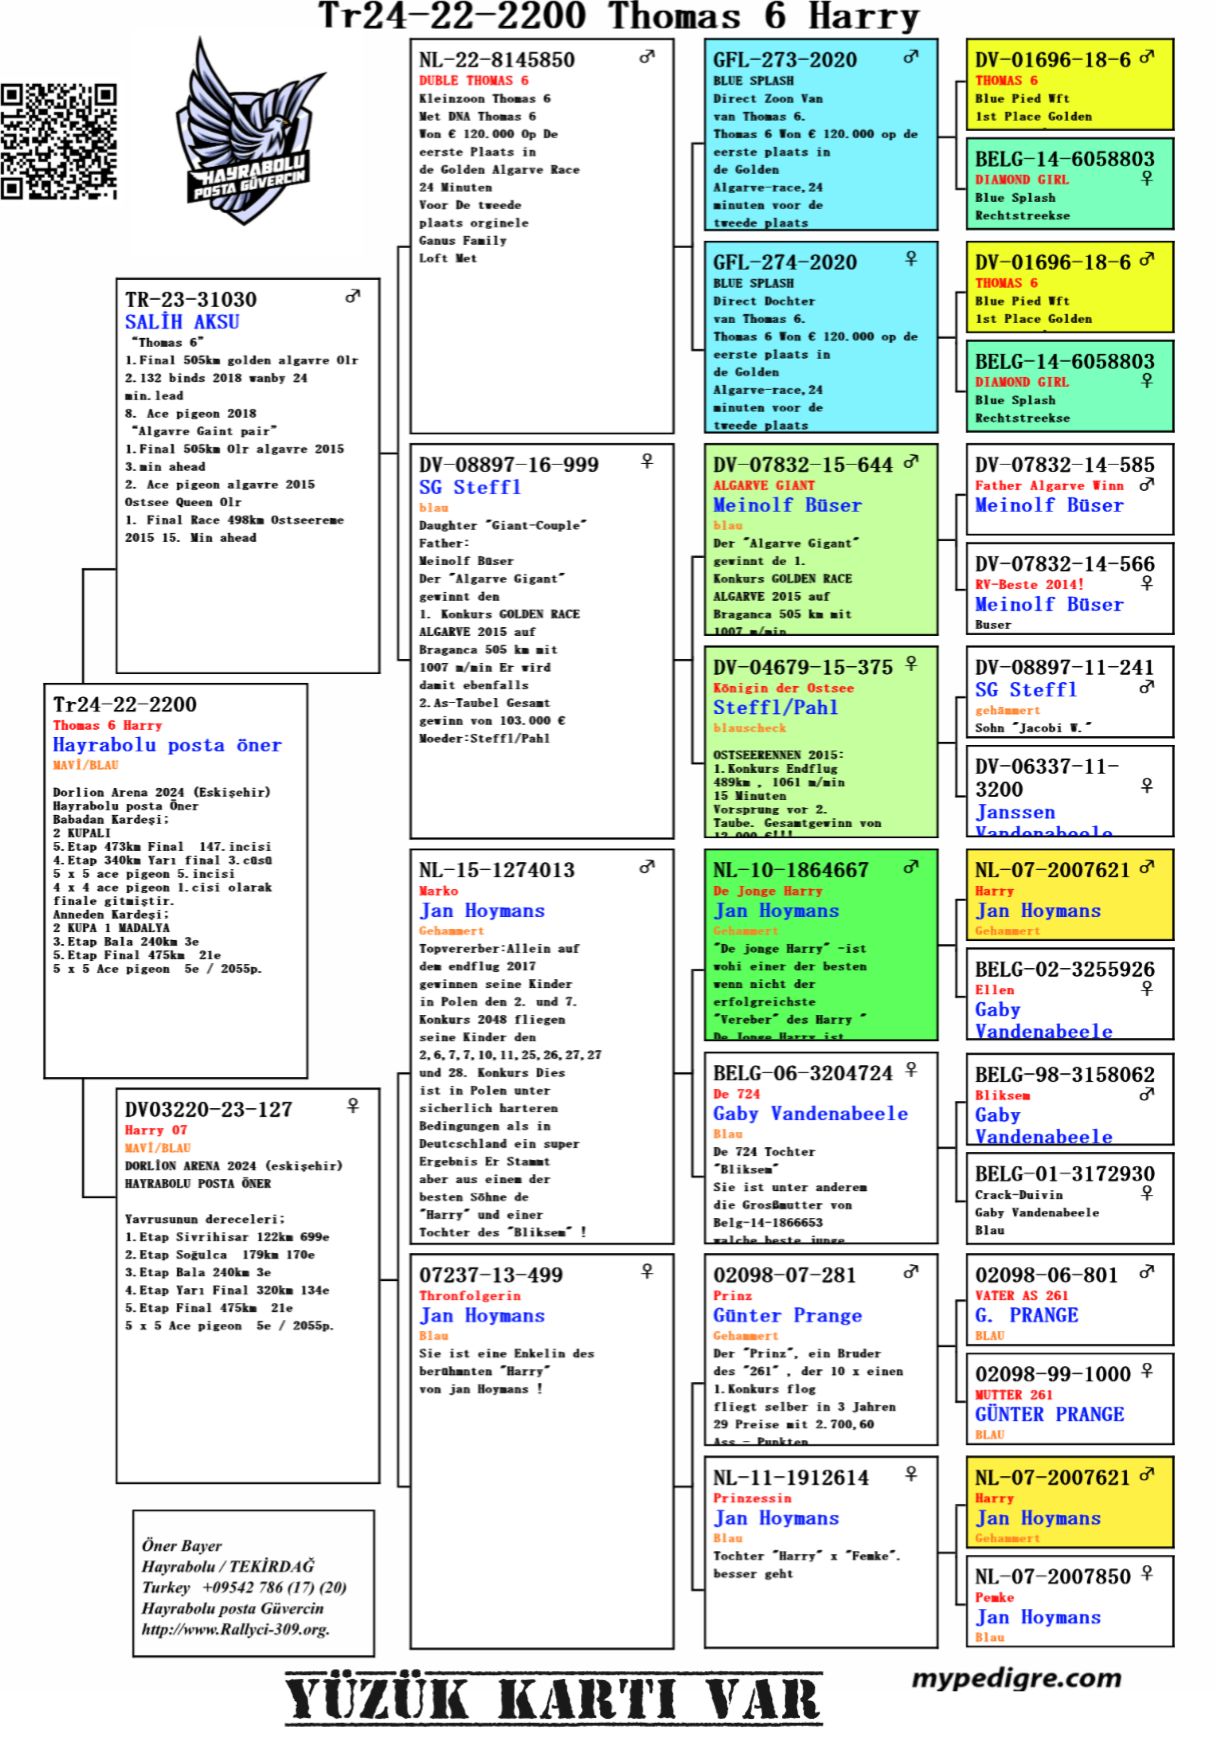1216x1752 pixels.
Task: Click the ring number "DV03220-23-127"
Action: point(209,1109)
